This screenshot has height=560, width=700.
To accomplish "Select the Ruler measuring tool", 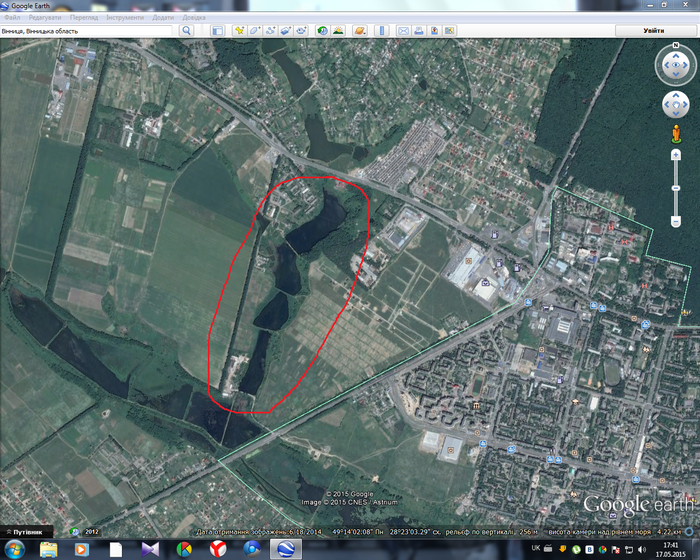I will (x=382, y=30).
